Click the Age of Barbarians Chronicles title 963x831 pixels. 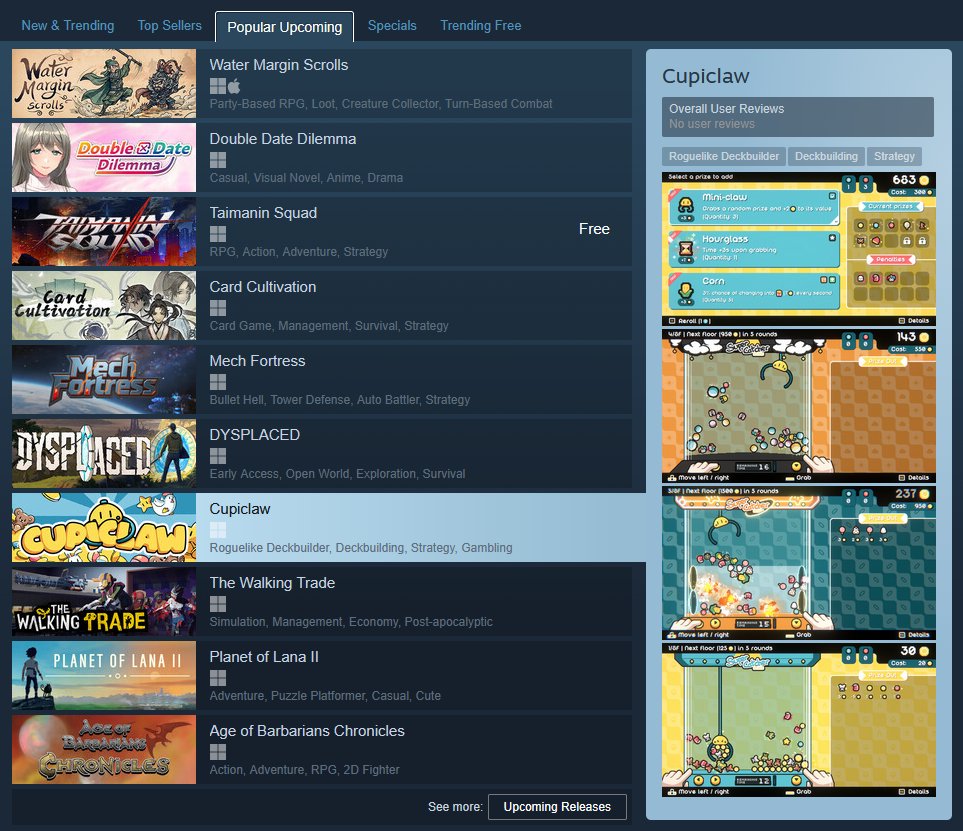(307, 731)
